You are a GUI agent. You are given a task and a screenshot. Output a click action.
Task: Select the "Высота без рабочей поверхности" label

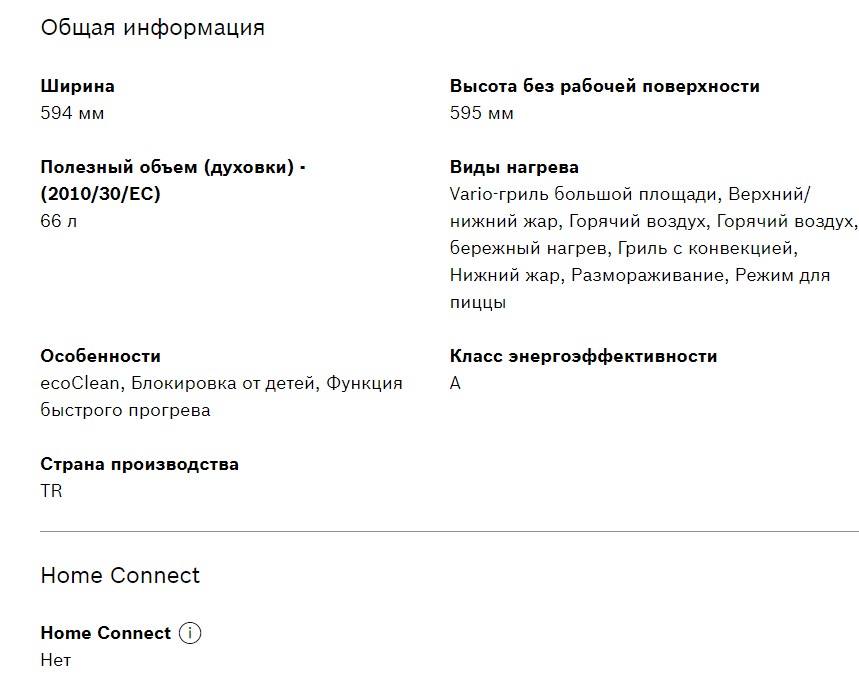click(x=604, y=86)
